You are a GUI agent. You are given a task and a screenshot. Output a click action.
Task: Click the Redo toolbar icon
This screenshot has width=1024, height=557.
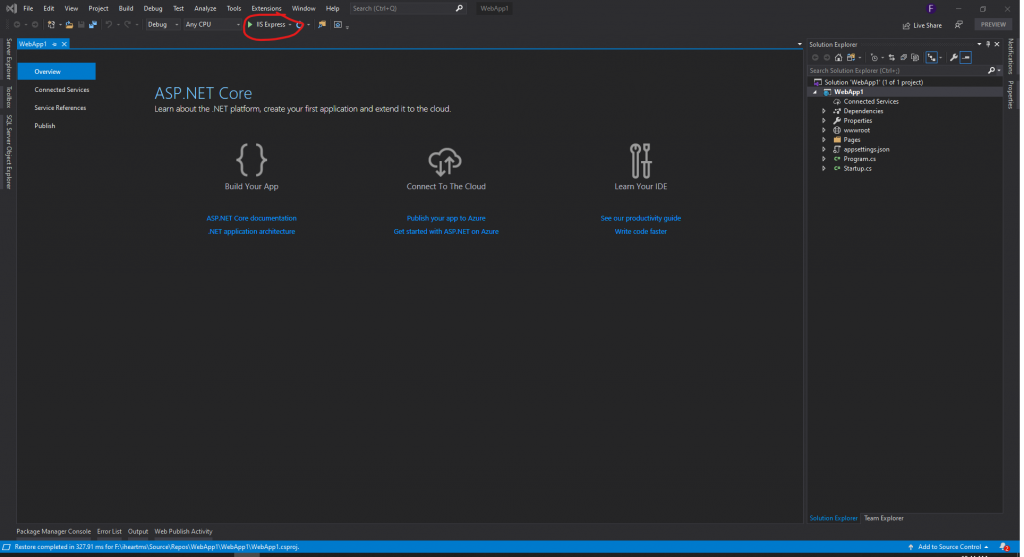(x=128, y=25)
